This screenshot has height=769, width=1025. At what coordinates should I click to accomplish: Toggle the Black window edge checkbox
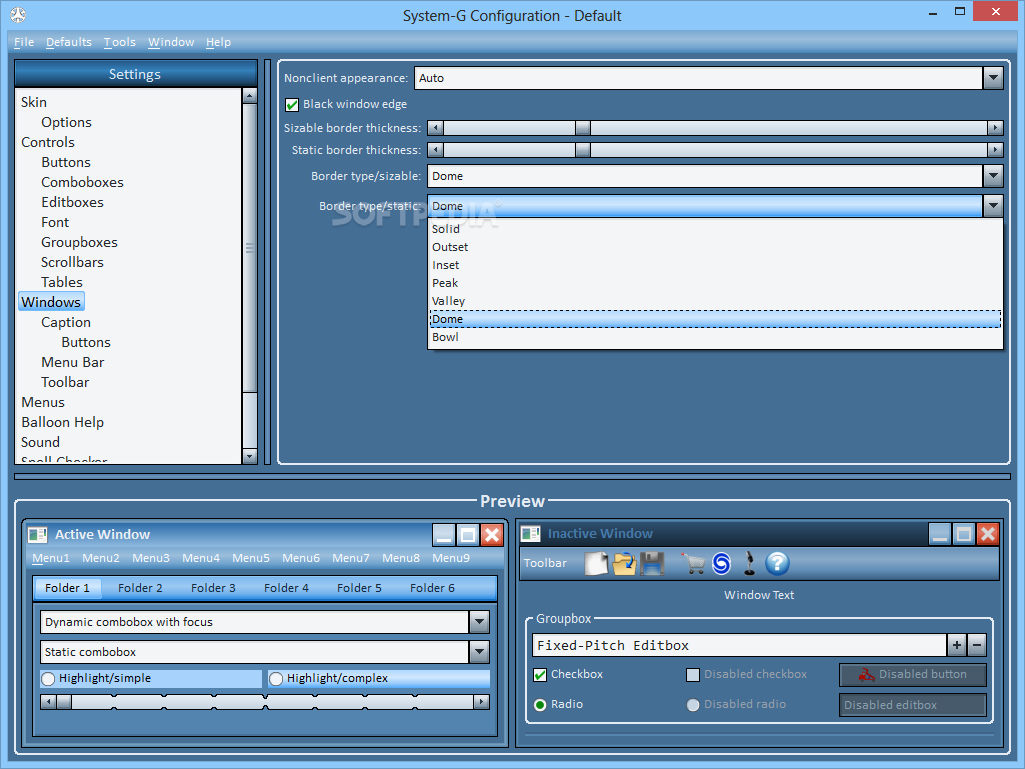[292, 105]
